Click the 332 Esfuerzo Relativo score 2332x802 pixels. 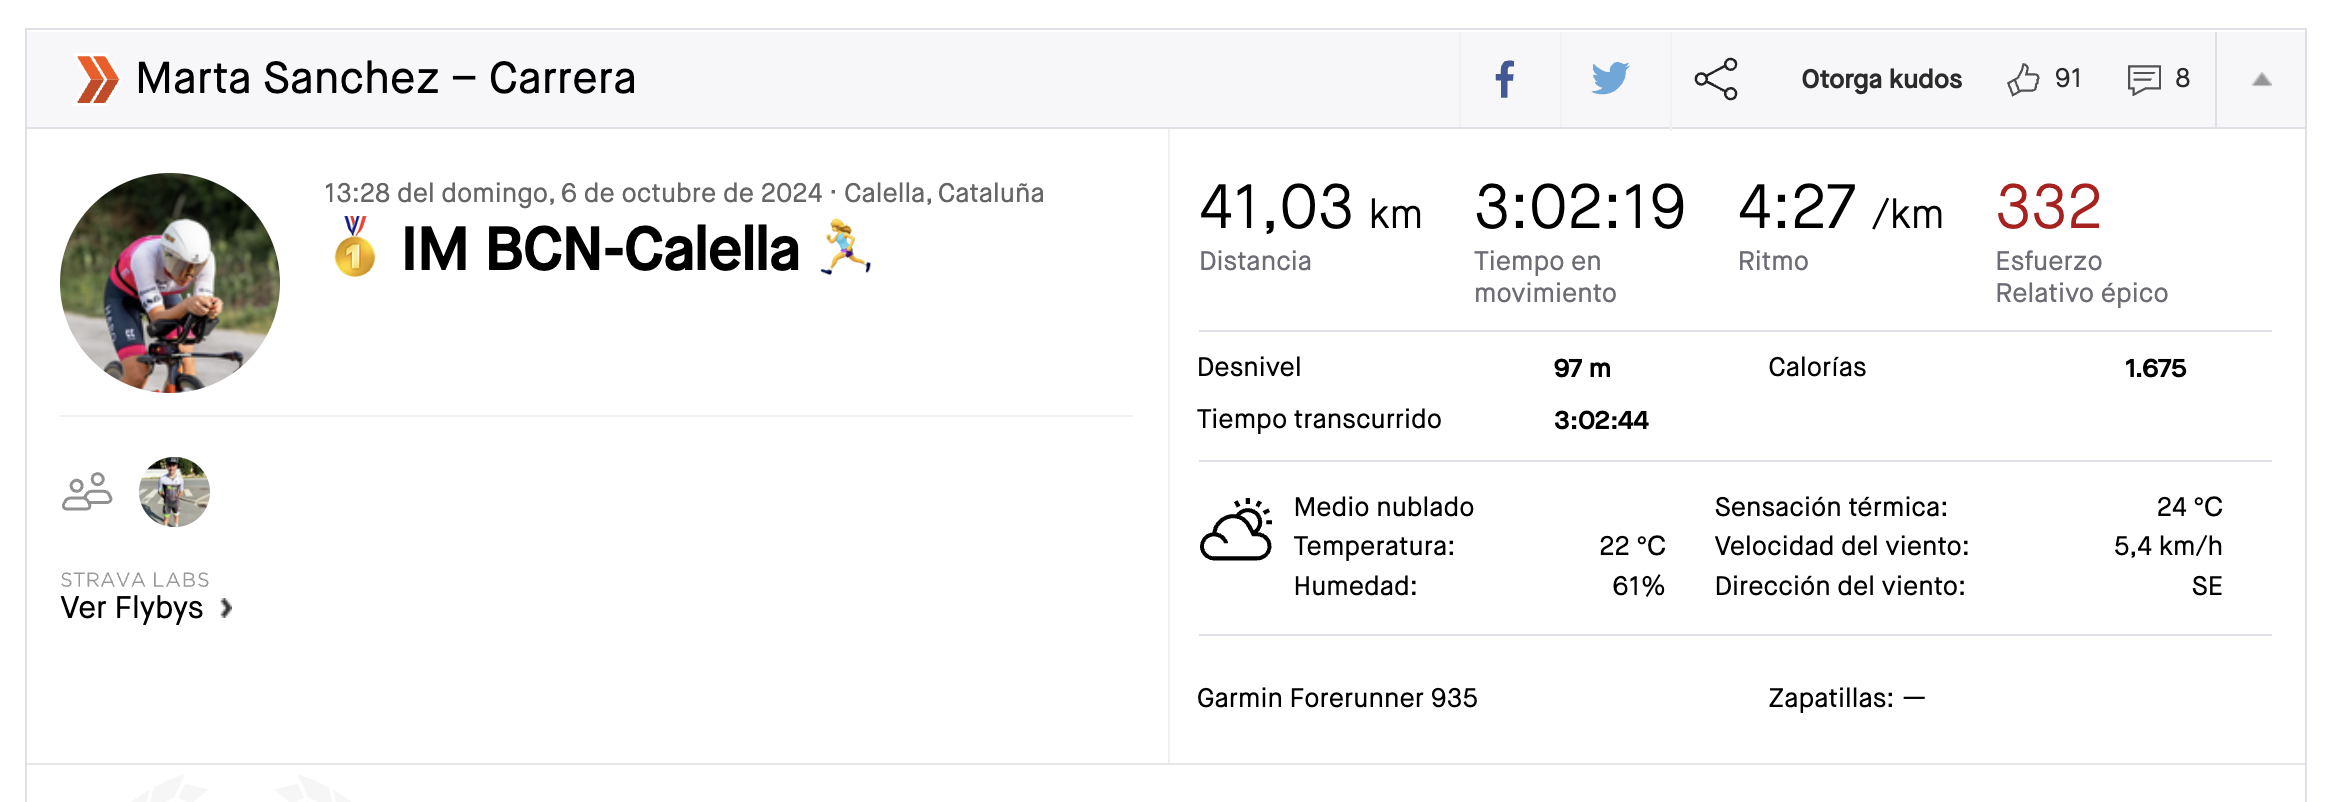[x=2048, y=207]
